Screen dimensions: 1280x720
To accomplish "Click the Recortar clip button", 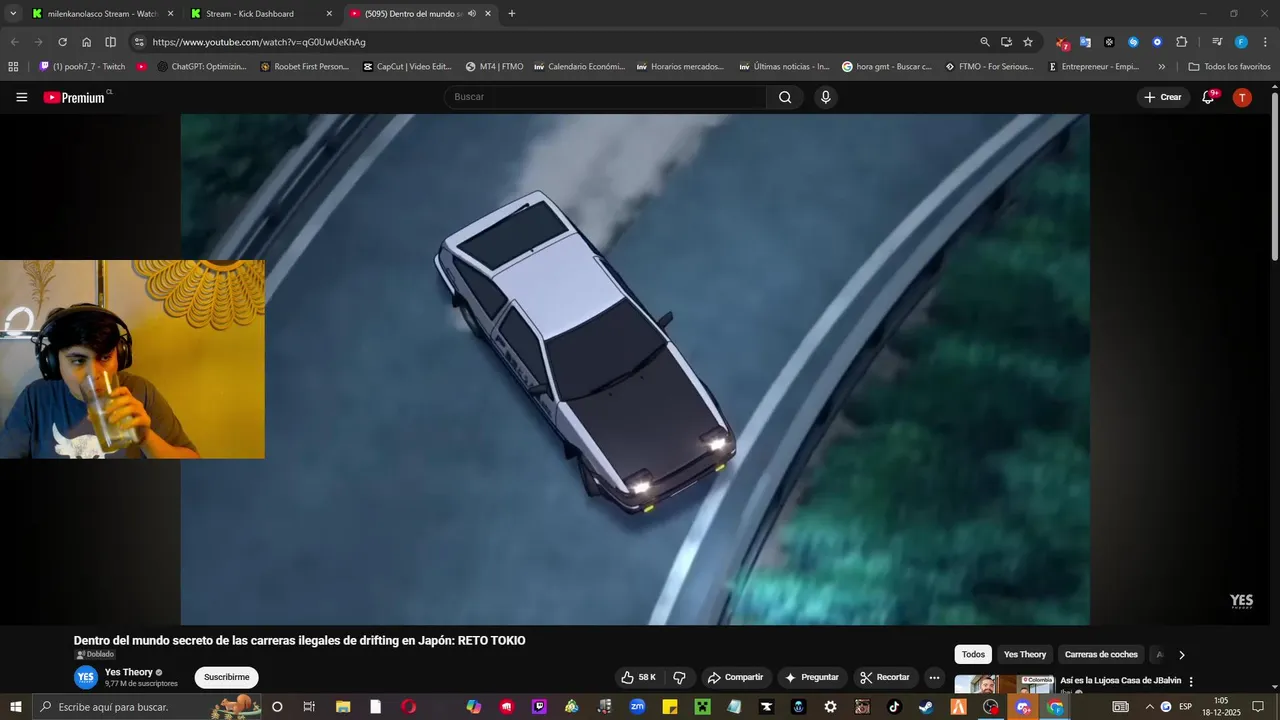I will click(x=885, y=677).
